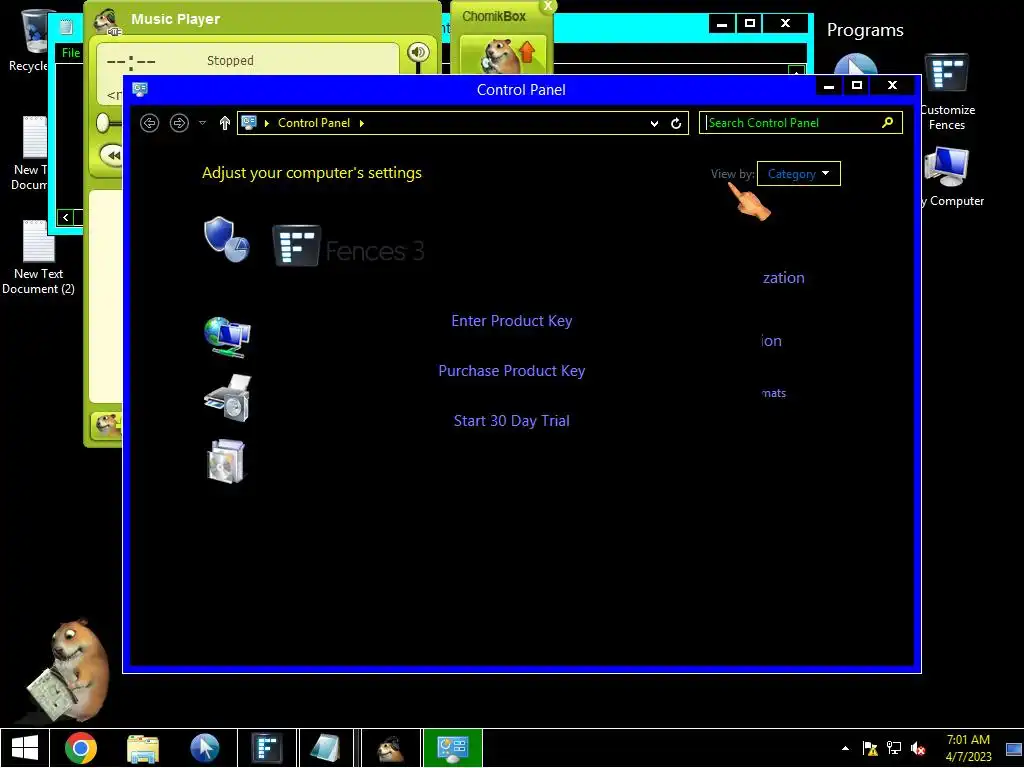Click the Control Panel title bar icon
Image resolution: width=1024 pixels, height=768 pixels.
point(140,89)
